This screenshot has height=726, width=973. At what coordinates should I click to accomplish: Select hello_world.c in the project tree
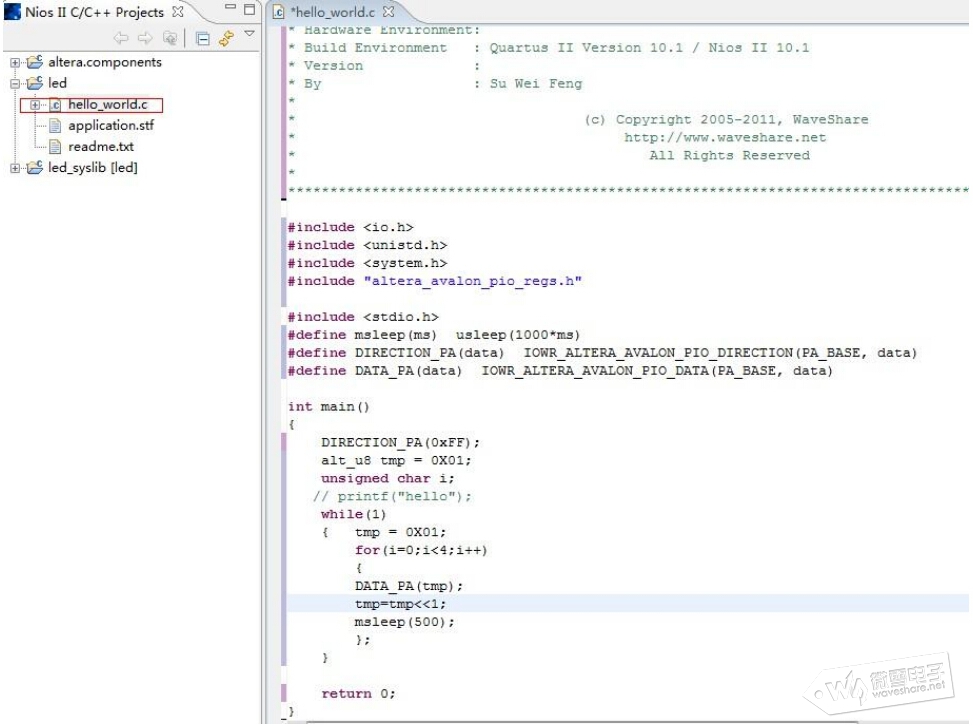107,104
